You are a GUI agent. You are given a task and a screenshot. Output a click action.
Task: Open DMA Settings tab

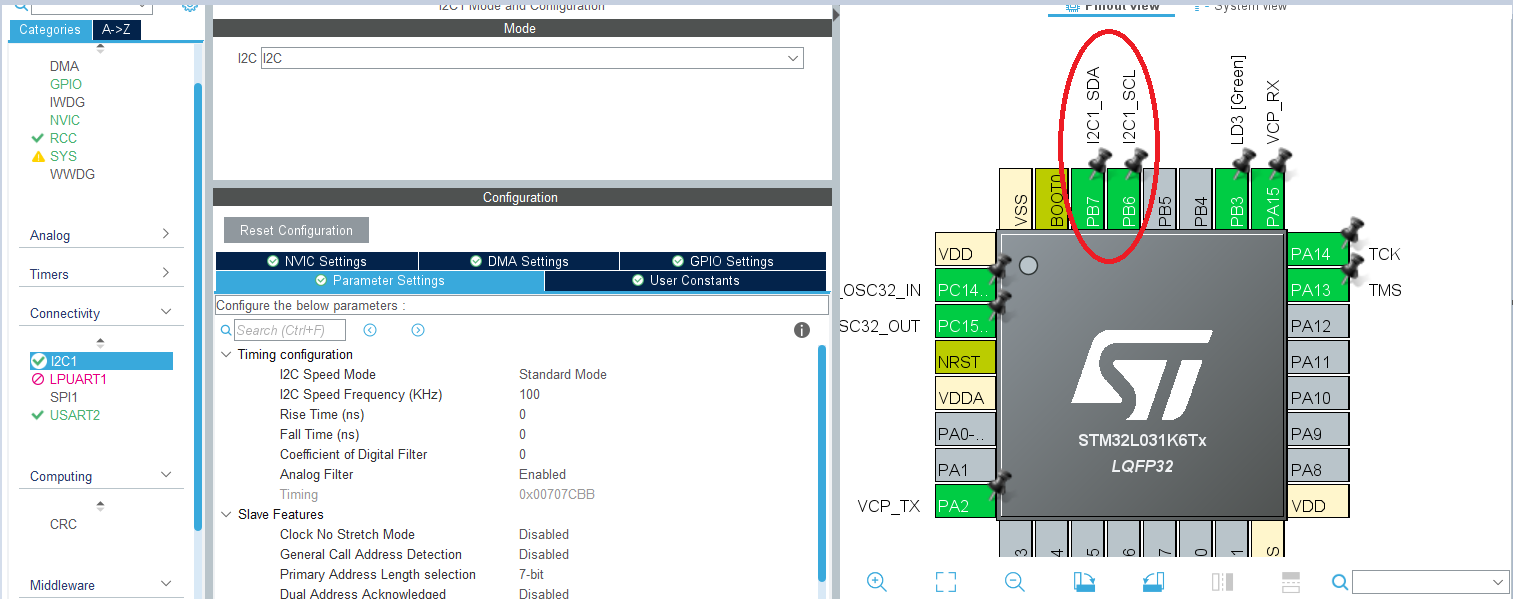tap(519, 261)
